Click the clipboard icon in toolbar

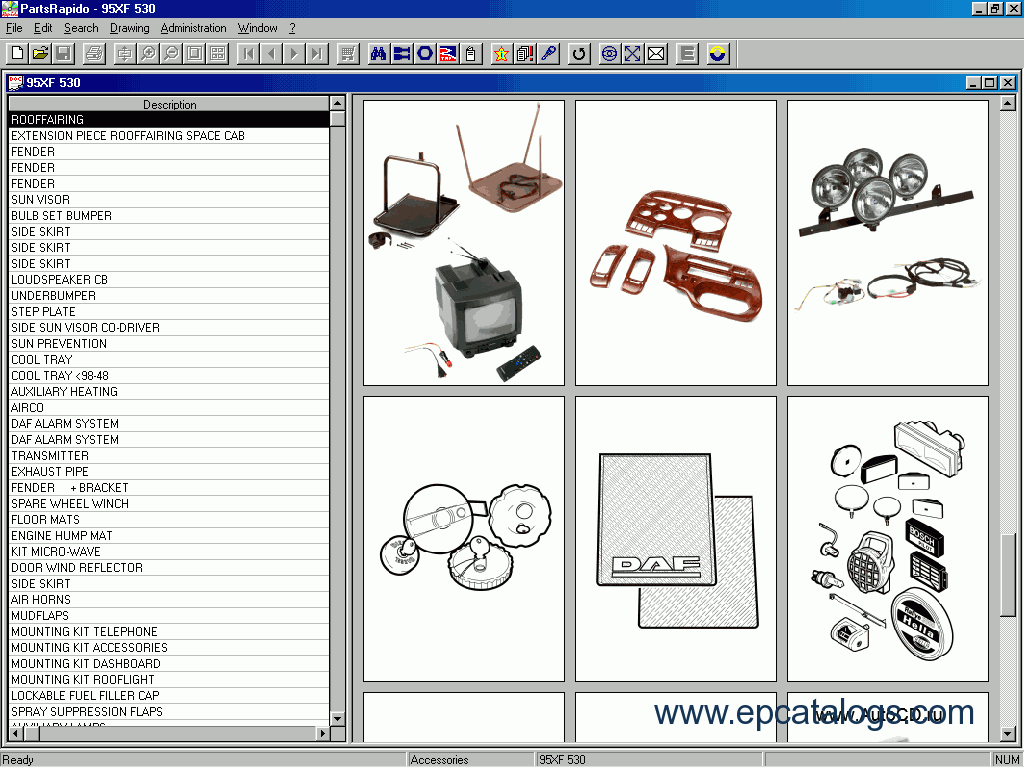point(471,54)
